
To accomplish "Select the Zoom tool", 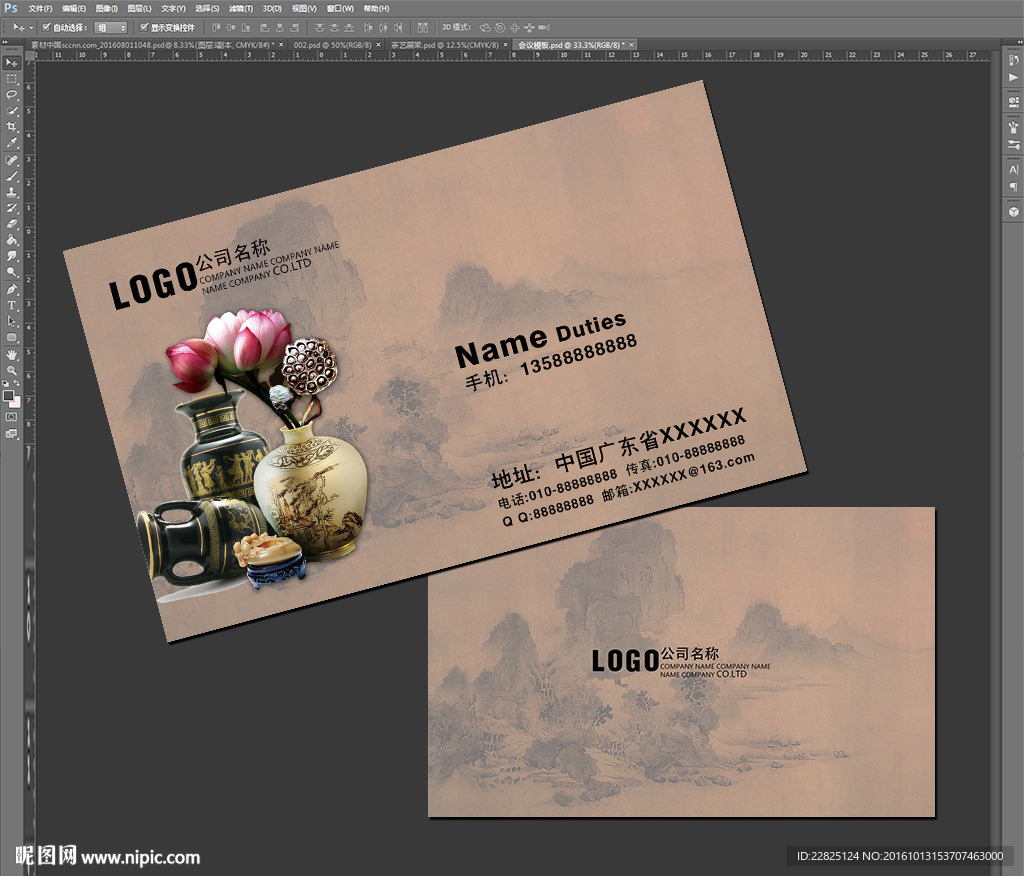I will pyautogui.click(x=12, y=370).
